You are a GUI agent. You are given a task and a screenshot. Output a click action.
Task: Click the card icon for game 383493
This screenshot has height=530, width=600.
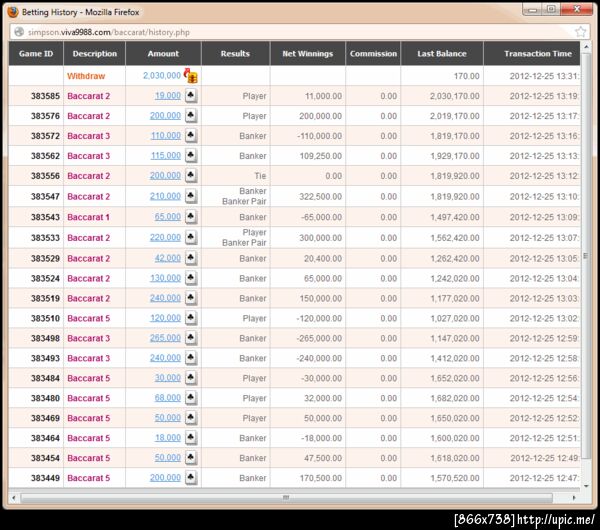pyautogui.click(x=191, y=358)
